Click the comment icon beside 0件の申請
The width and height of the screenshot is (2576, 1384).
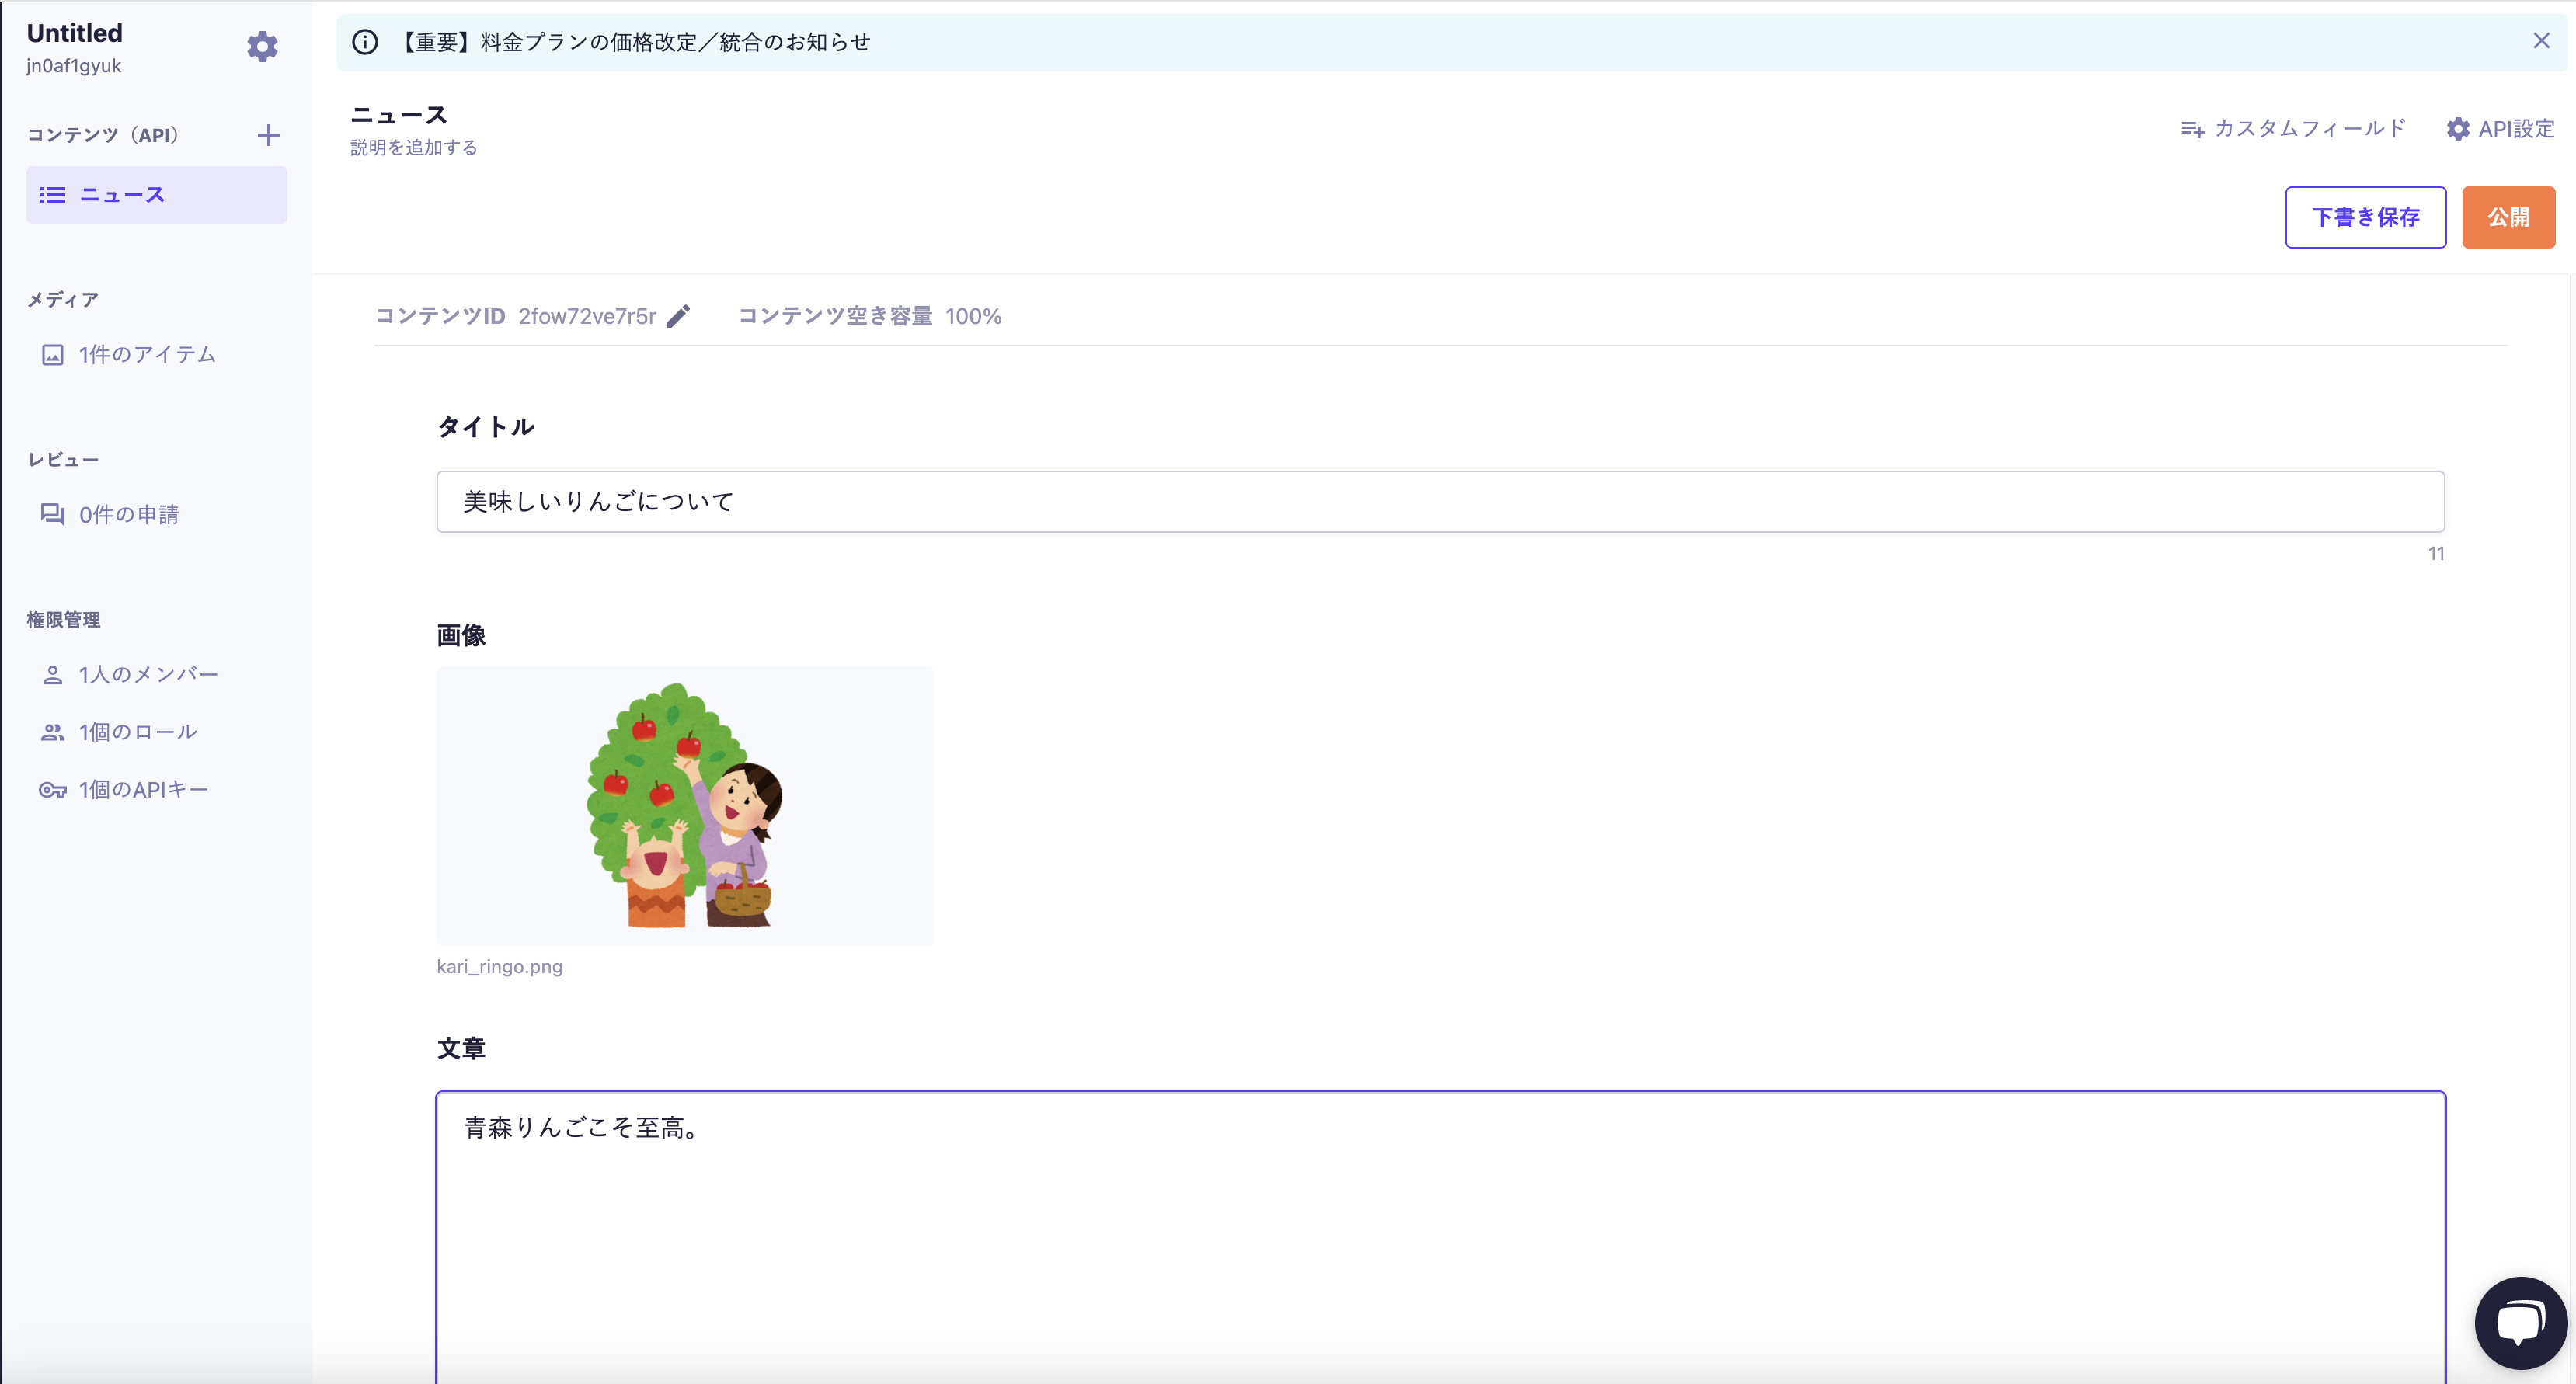click(x=52, y=514)
